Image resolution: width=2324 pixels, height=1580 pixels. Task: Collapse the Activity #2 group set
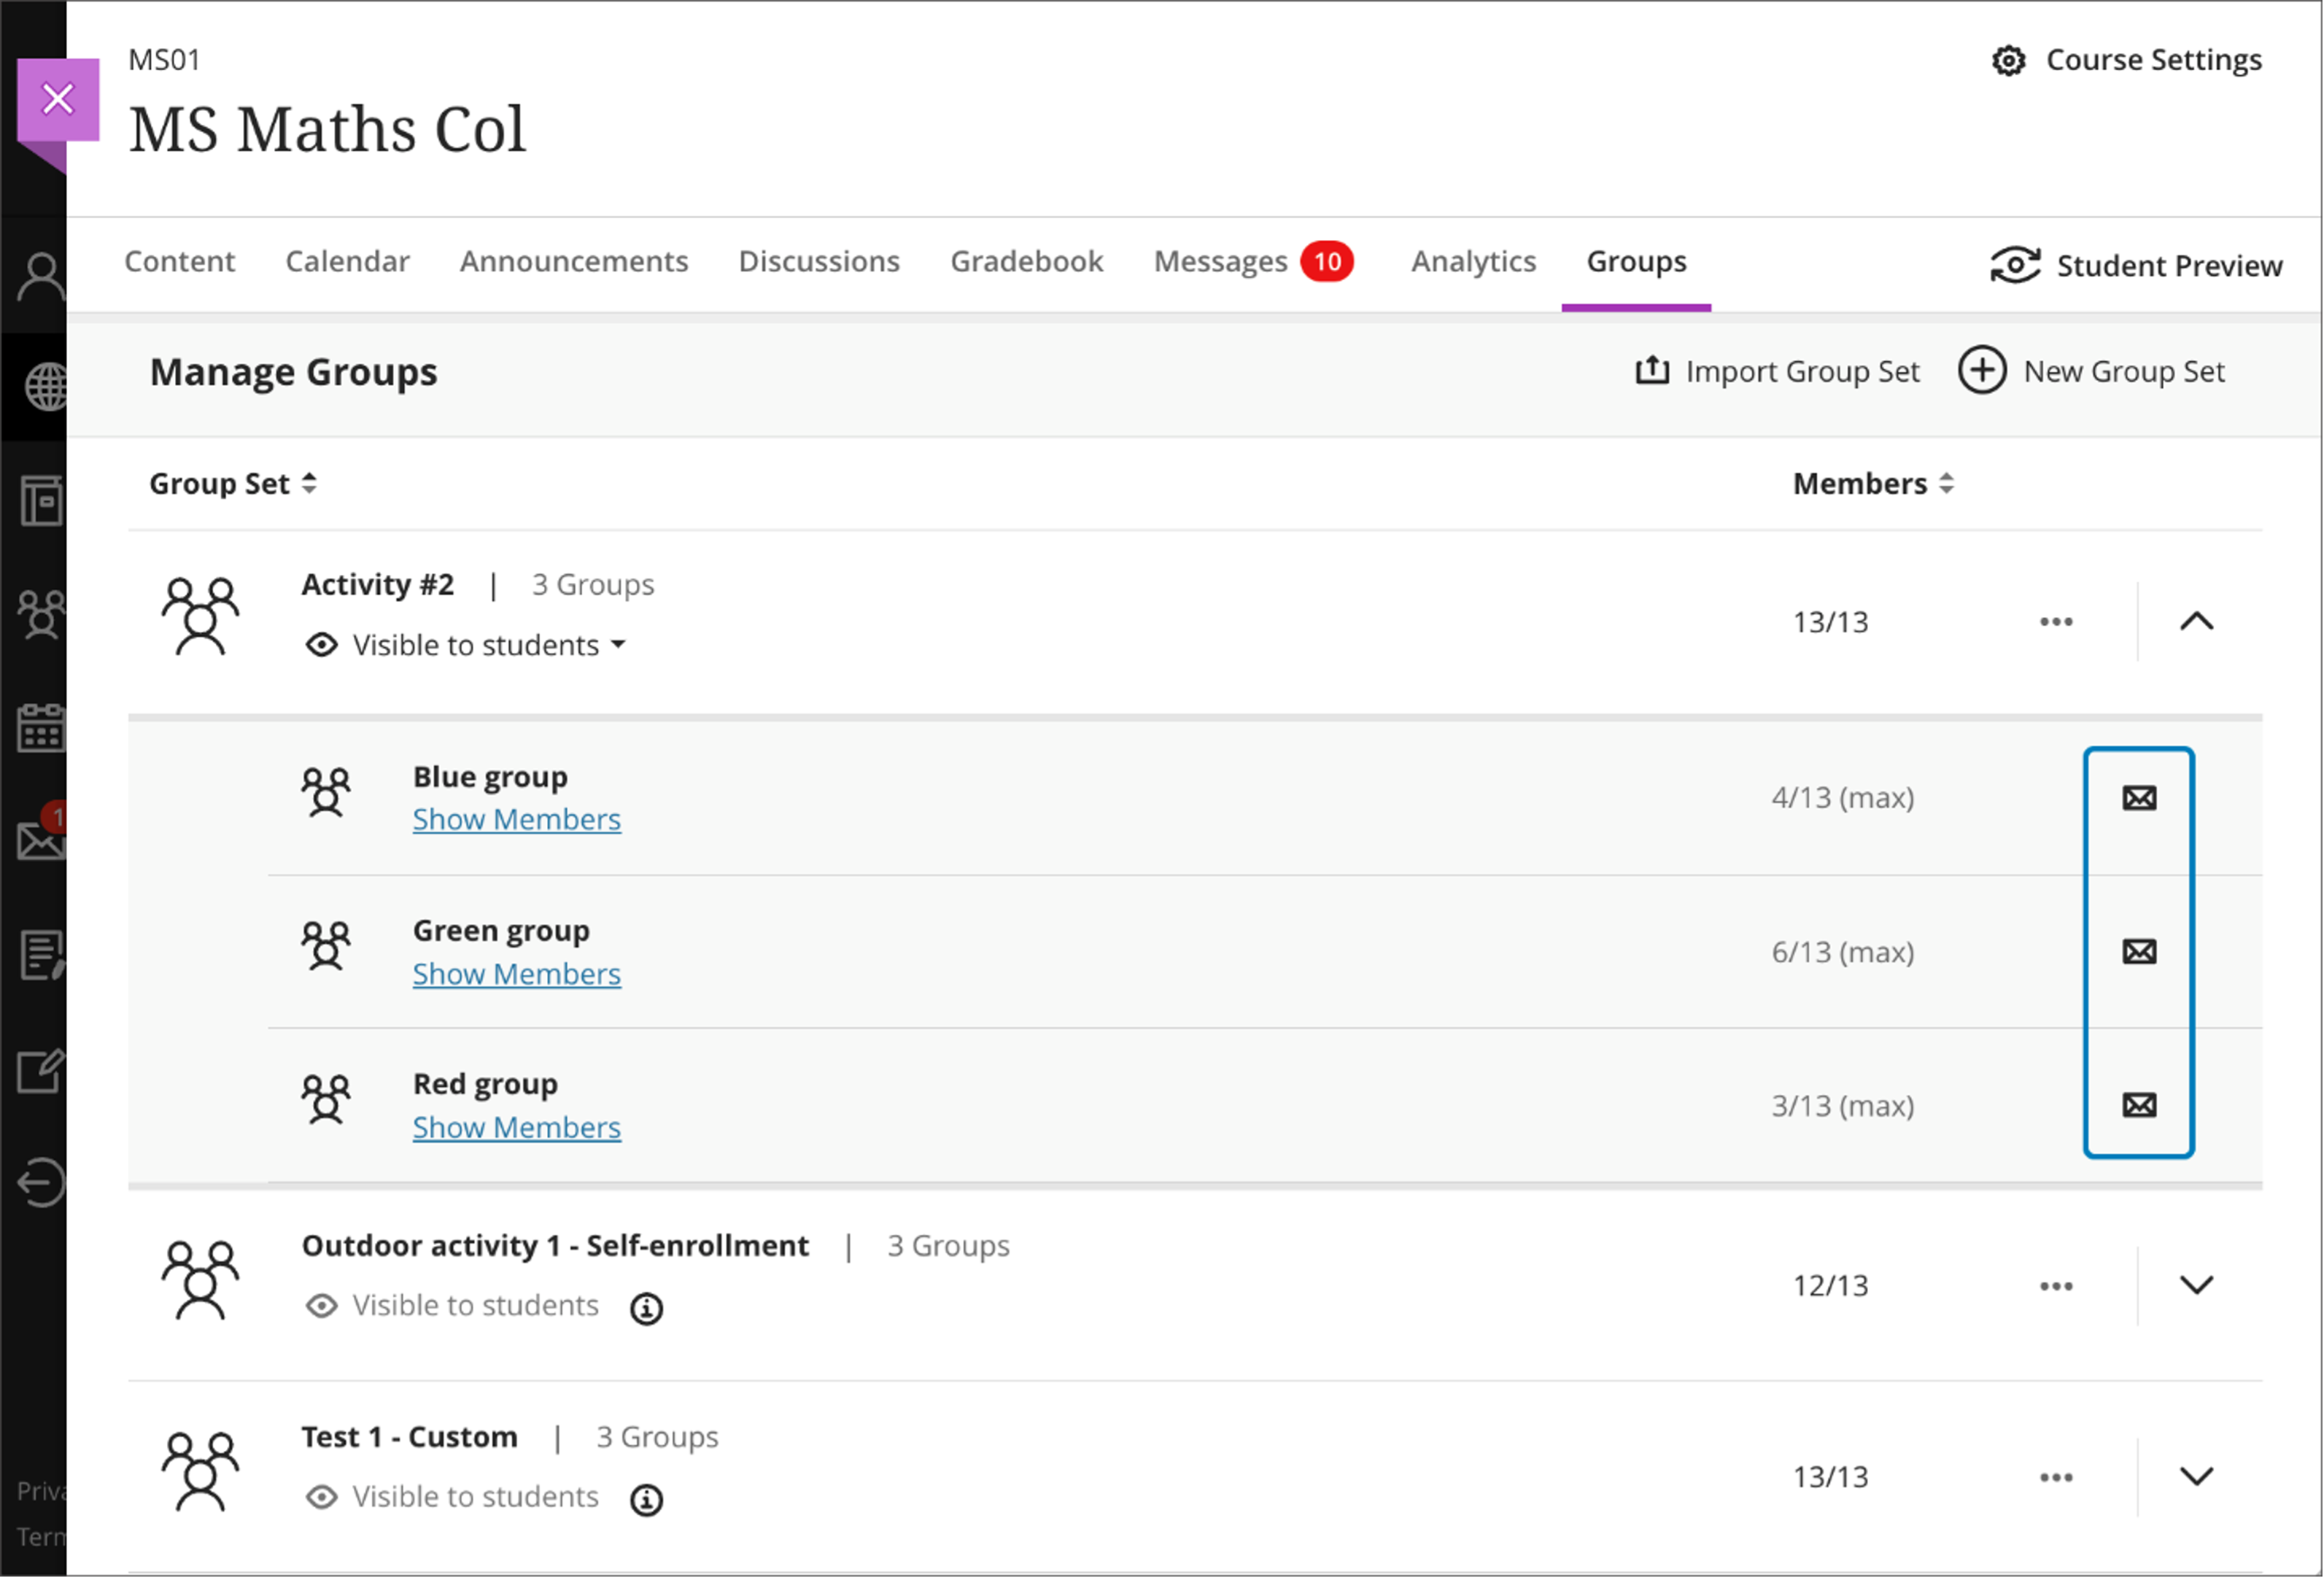click(2196, 622)
